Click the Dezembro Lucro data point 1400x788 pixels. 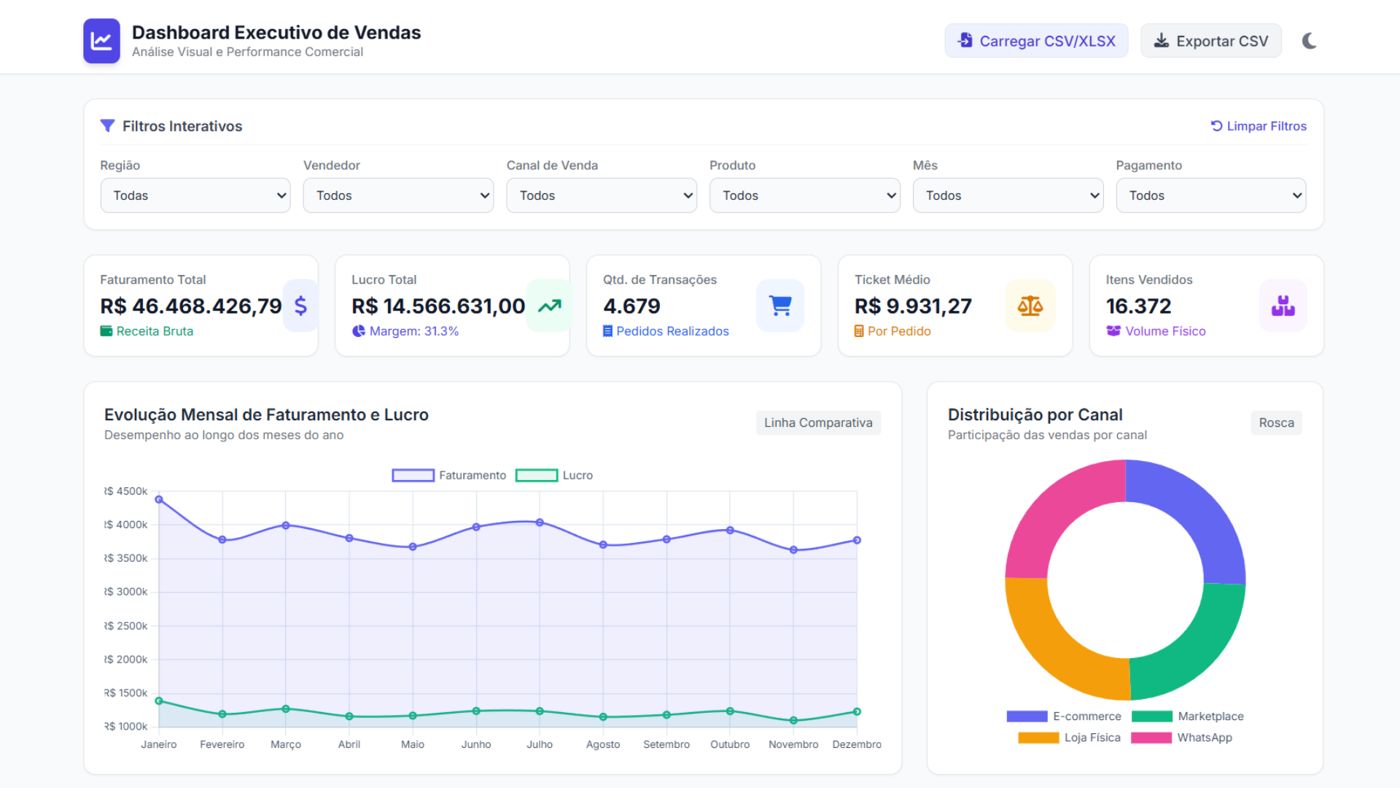tap(857, 712)
